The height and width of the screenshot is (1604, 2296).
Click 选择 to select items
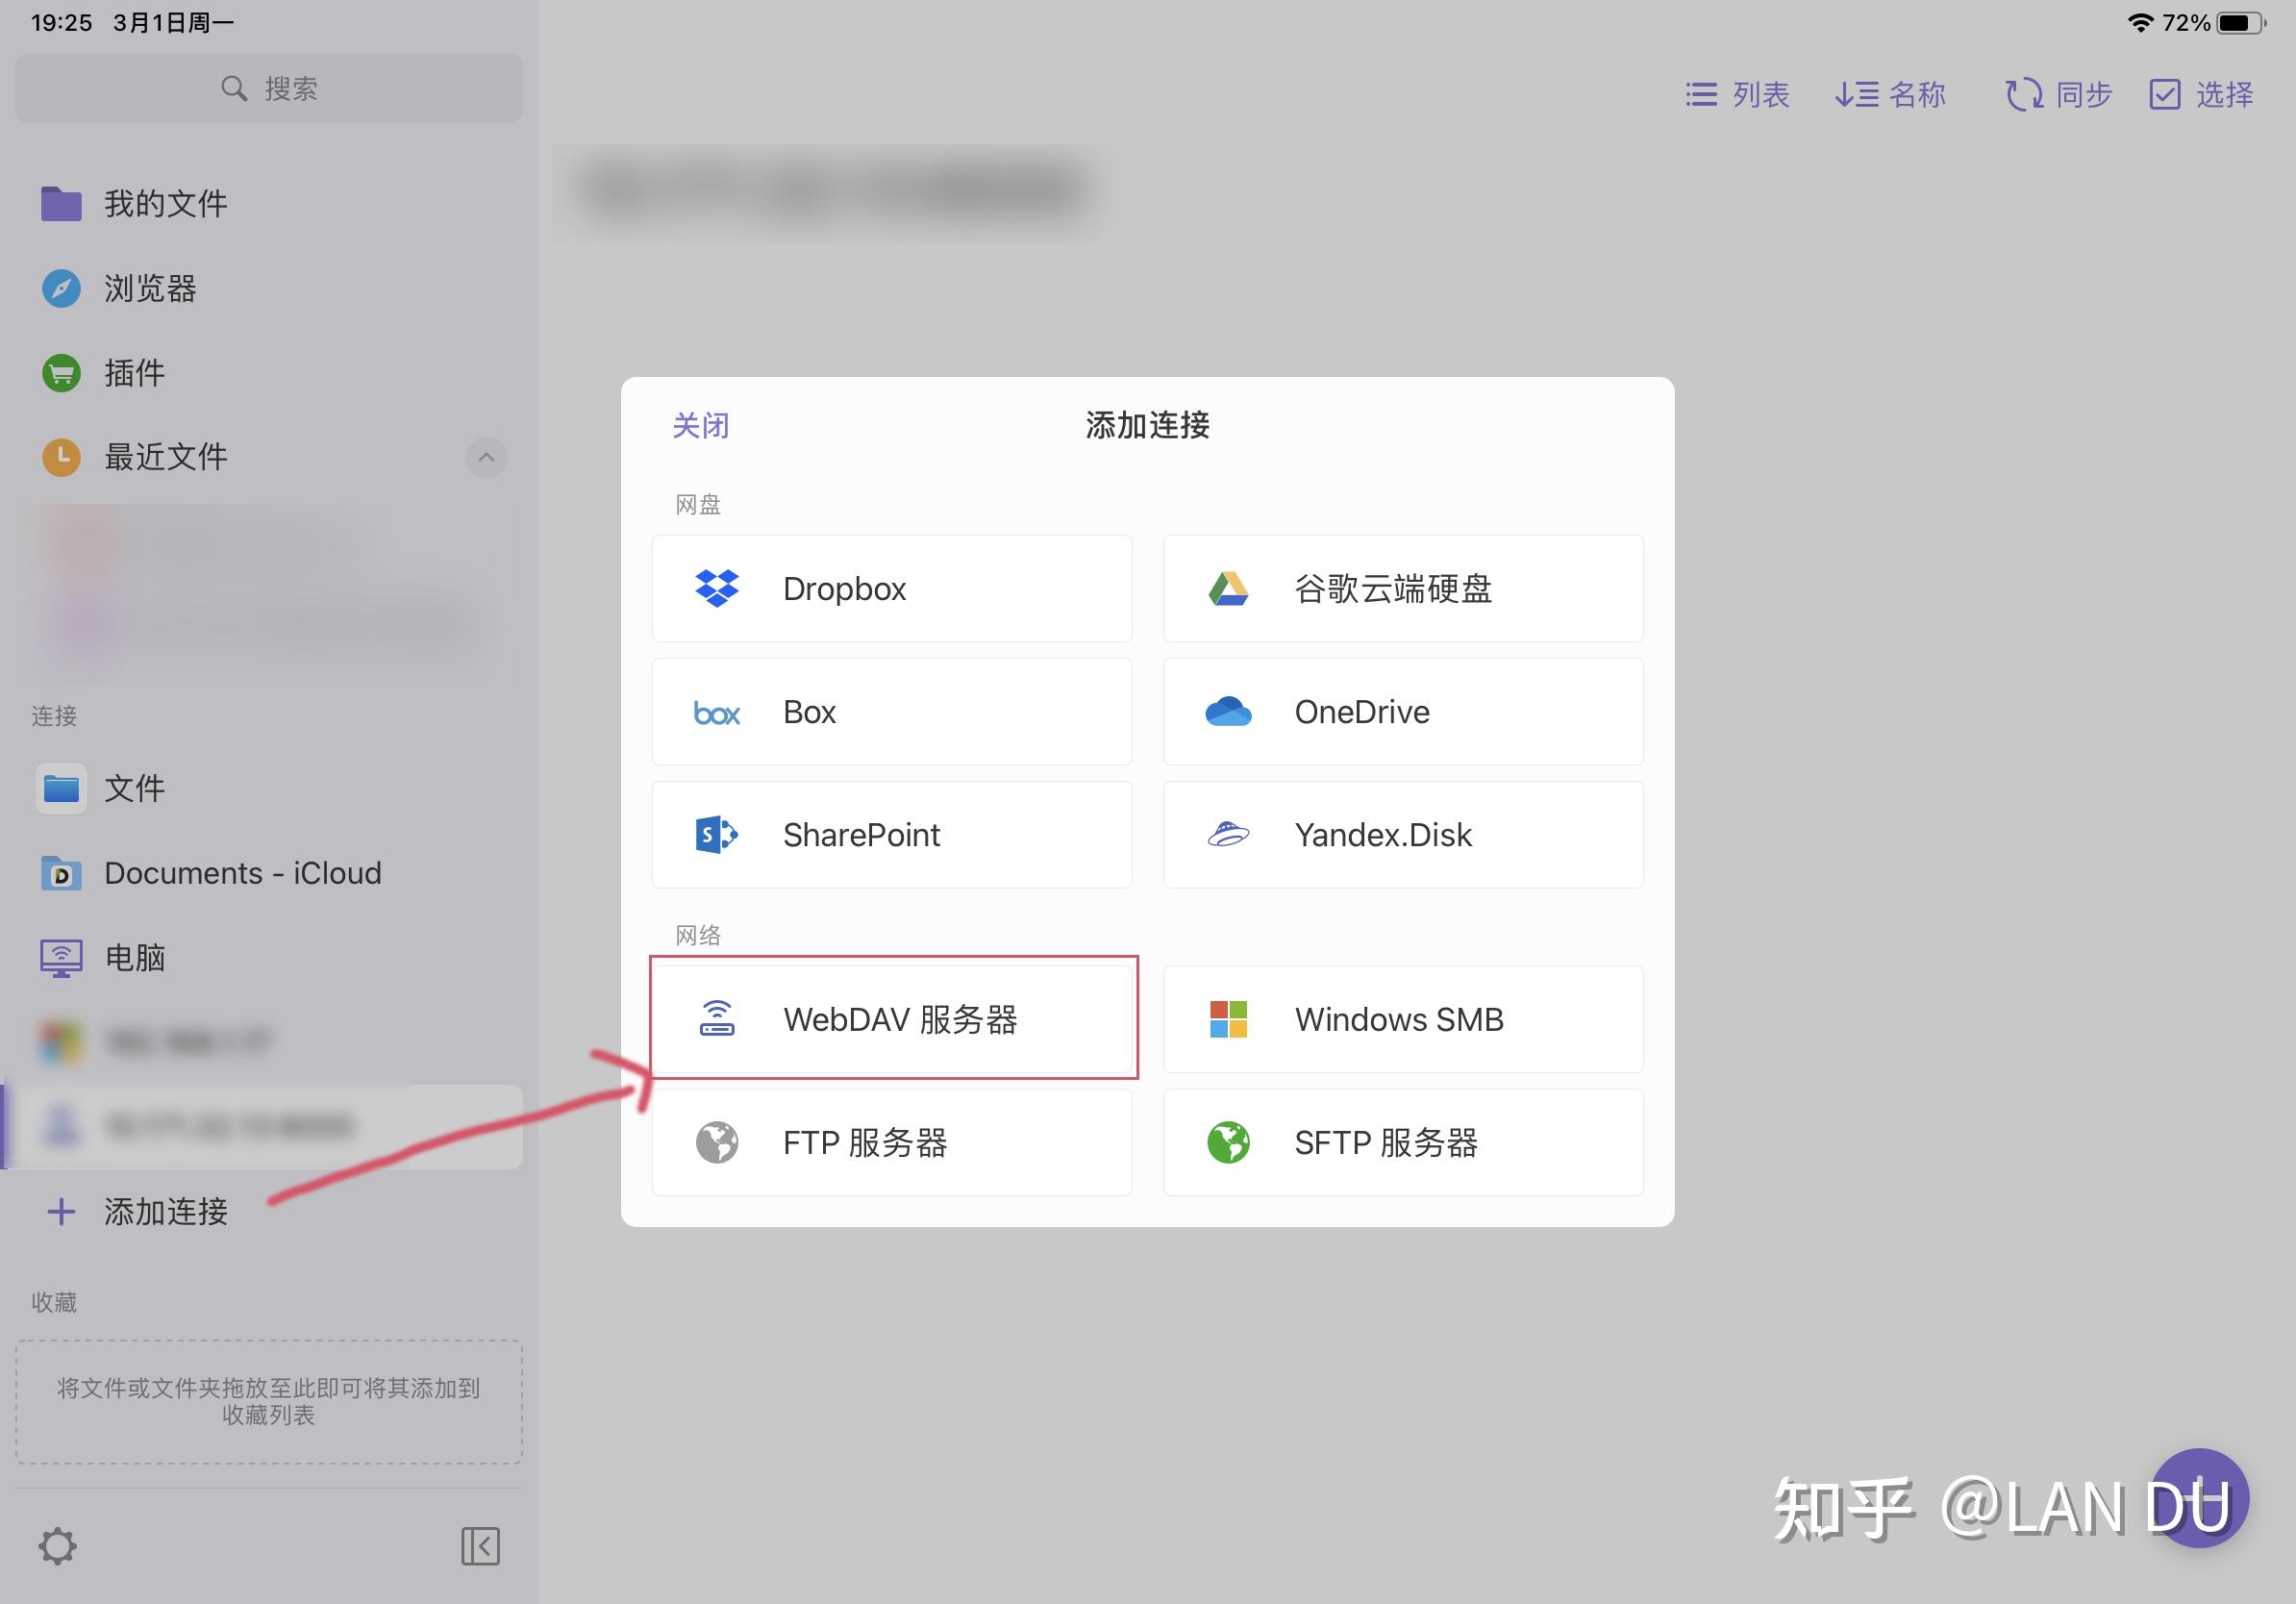click(2201, 95)
